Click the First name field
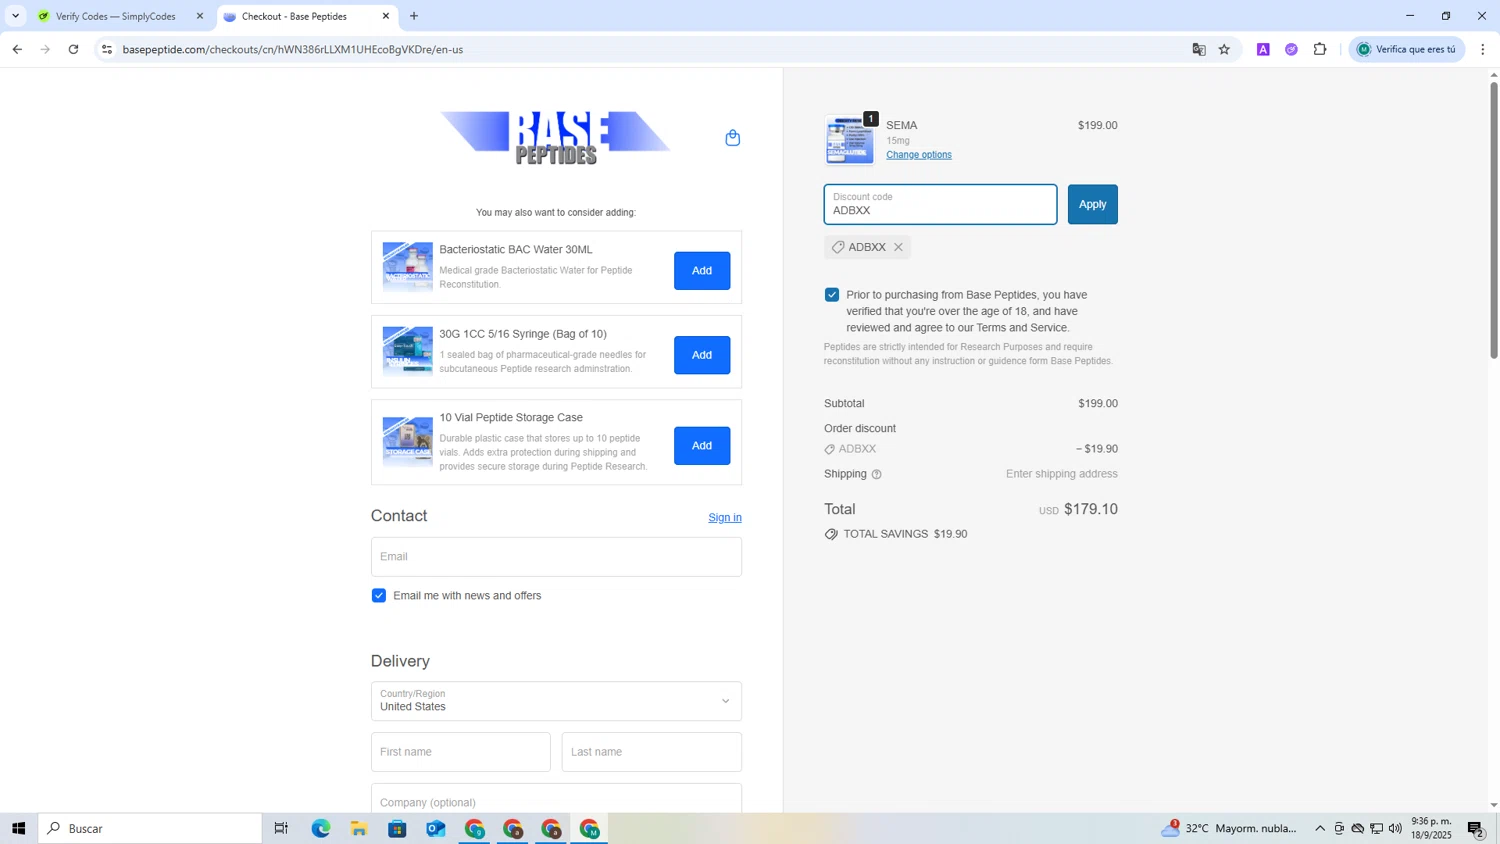 pos(461,752)
